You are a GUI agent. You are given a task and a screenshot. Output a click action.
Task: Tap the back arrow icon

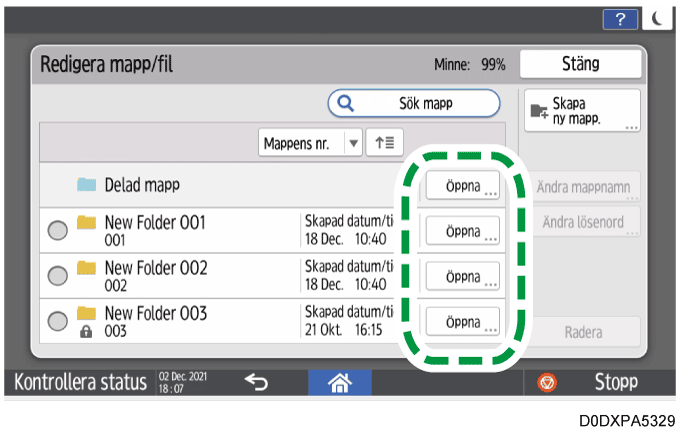tap(258, 382)
